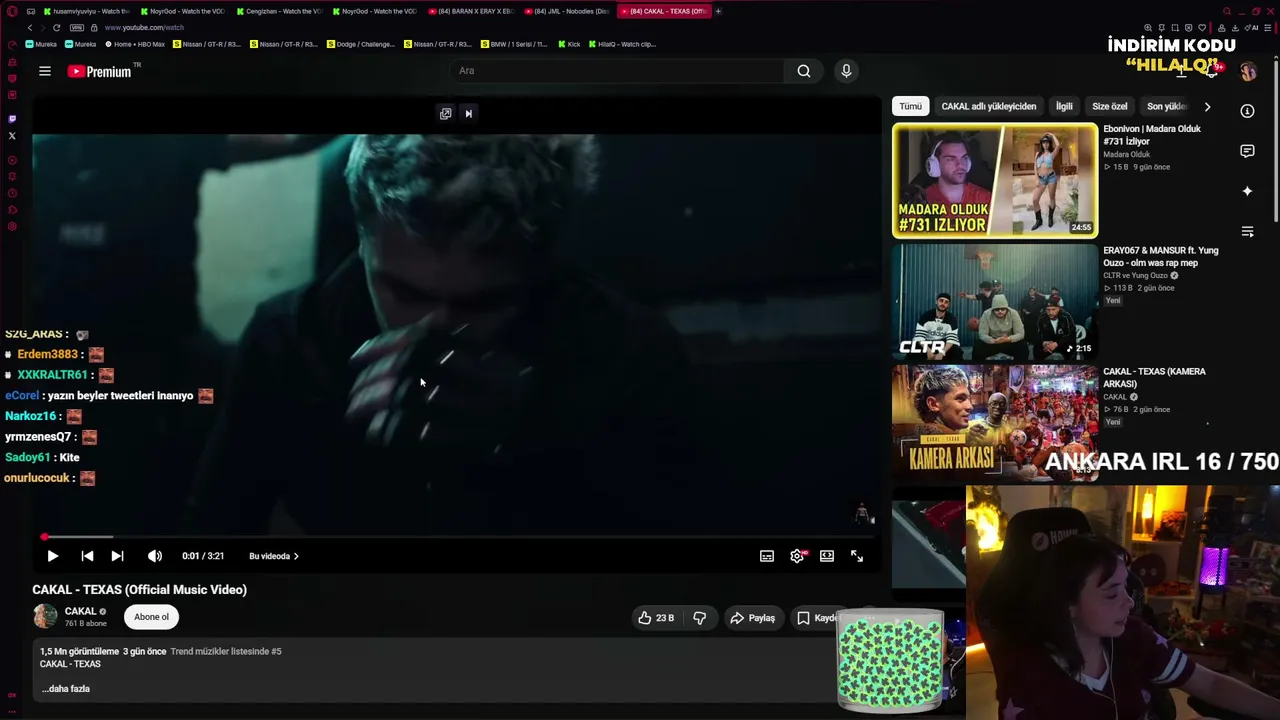1280x720 pixels.
Task: Enter fullscreen mode in the player
Action: (857, 556)
